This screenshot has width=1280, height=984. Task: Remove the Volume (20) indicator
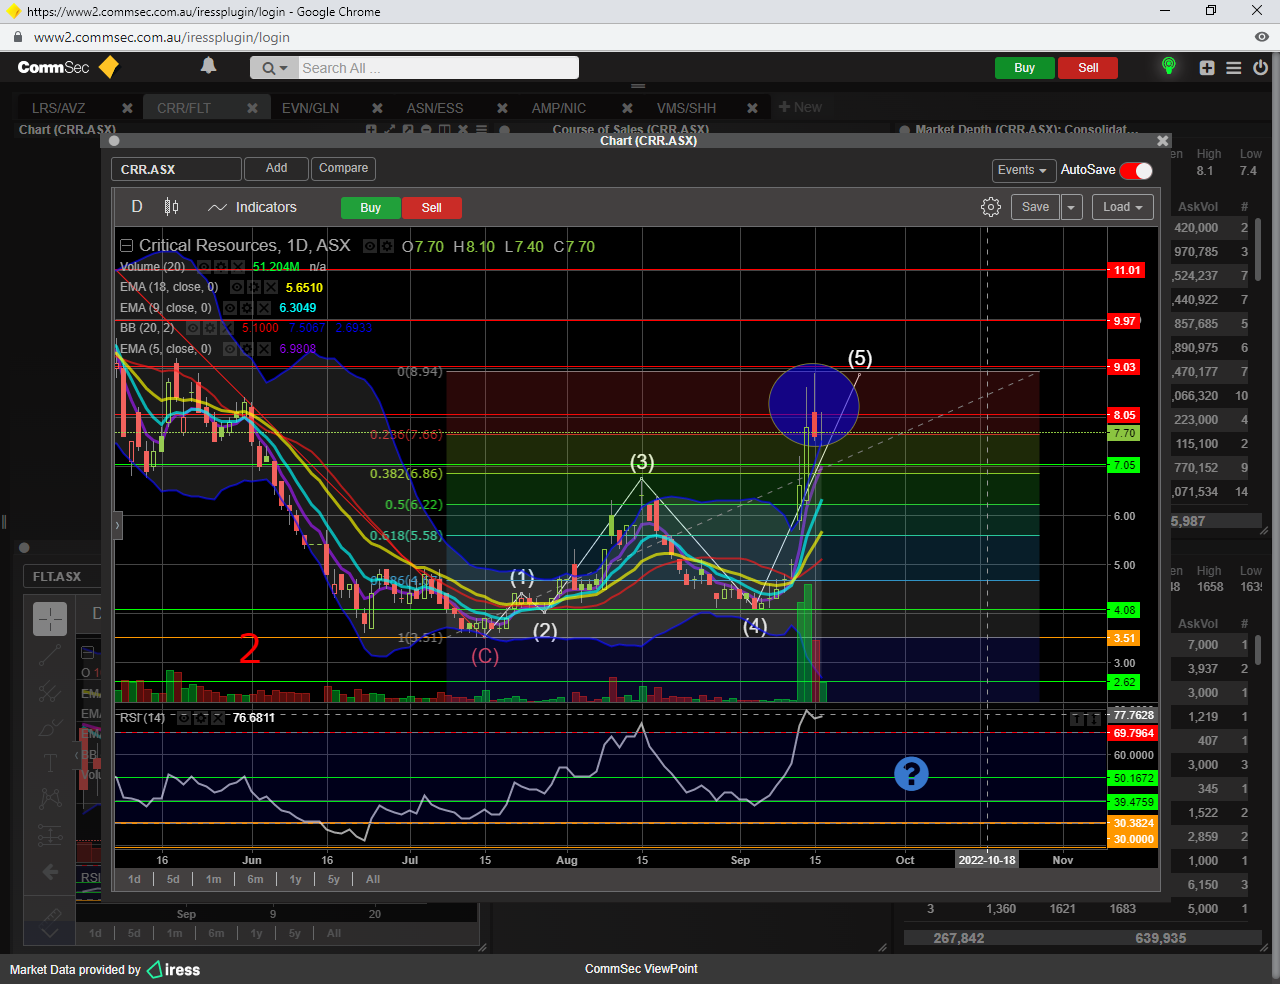pos(238,267)
